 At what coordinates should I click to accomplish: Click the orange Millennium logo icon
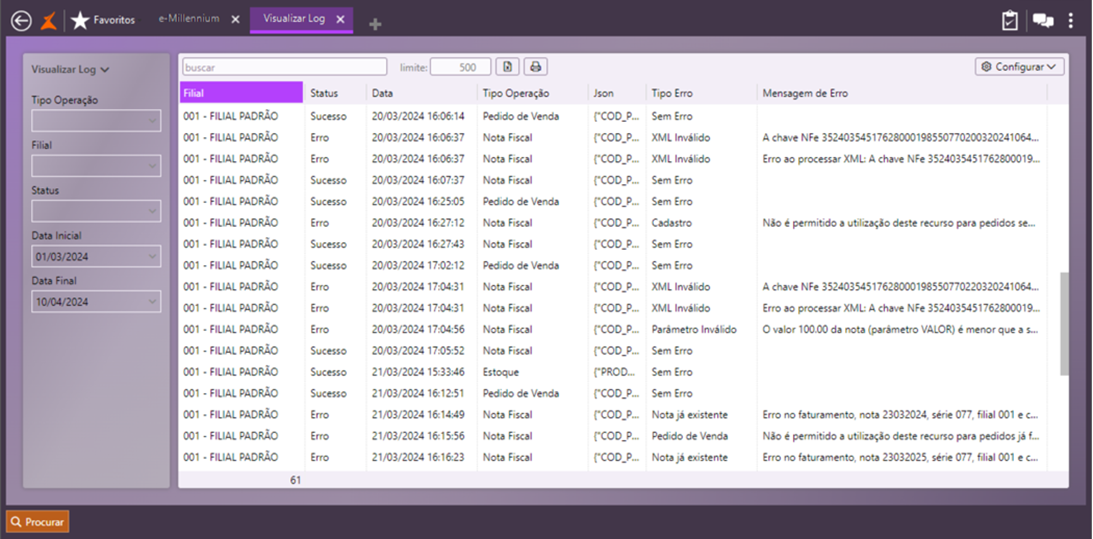pyautogui.click(x=48, y=20)
